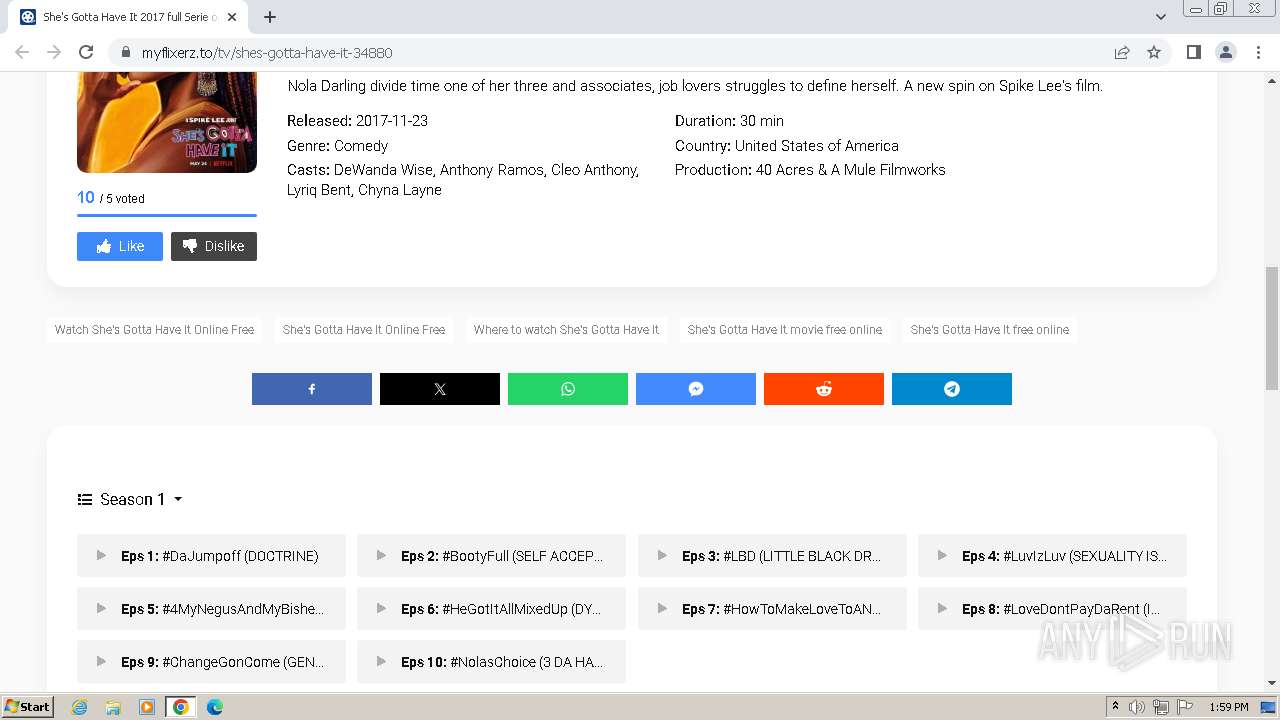
Task: Click the volume tray icon
Action: coord(1137,707)
